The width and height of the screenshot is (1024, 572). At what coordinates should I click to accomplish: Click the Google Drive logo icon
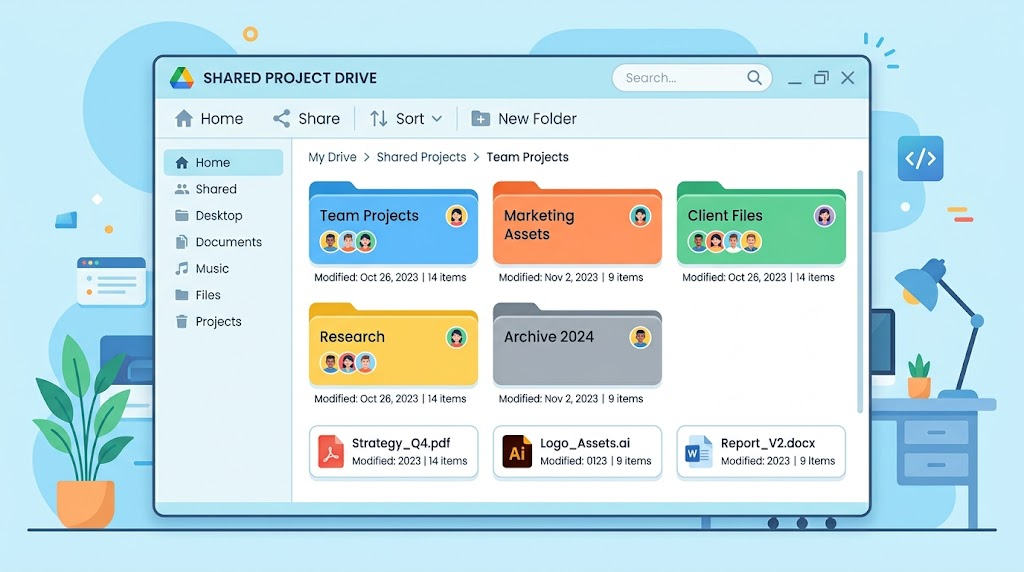182,78
